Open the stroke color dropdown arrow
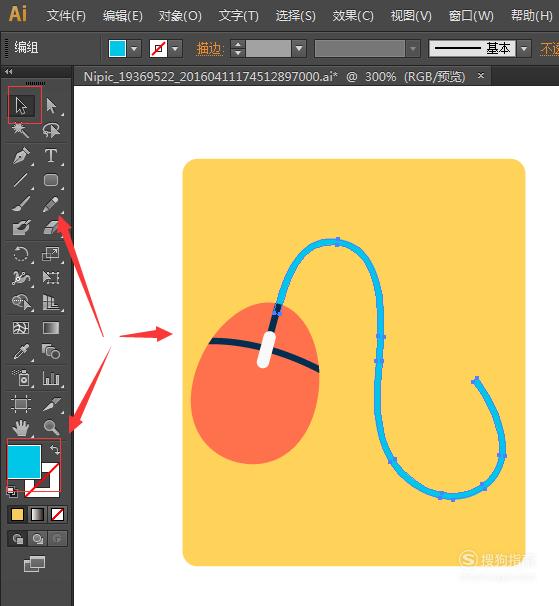Viewport: 559px width, 606px height. pos(175,49)
